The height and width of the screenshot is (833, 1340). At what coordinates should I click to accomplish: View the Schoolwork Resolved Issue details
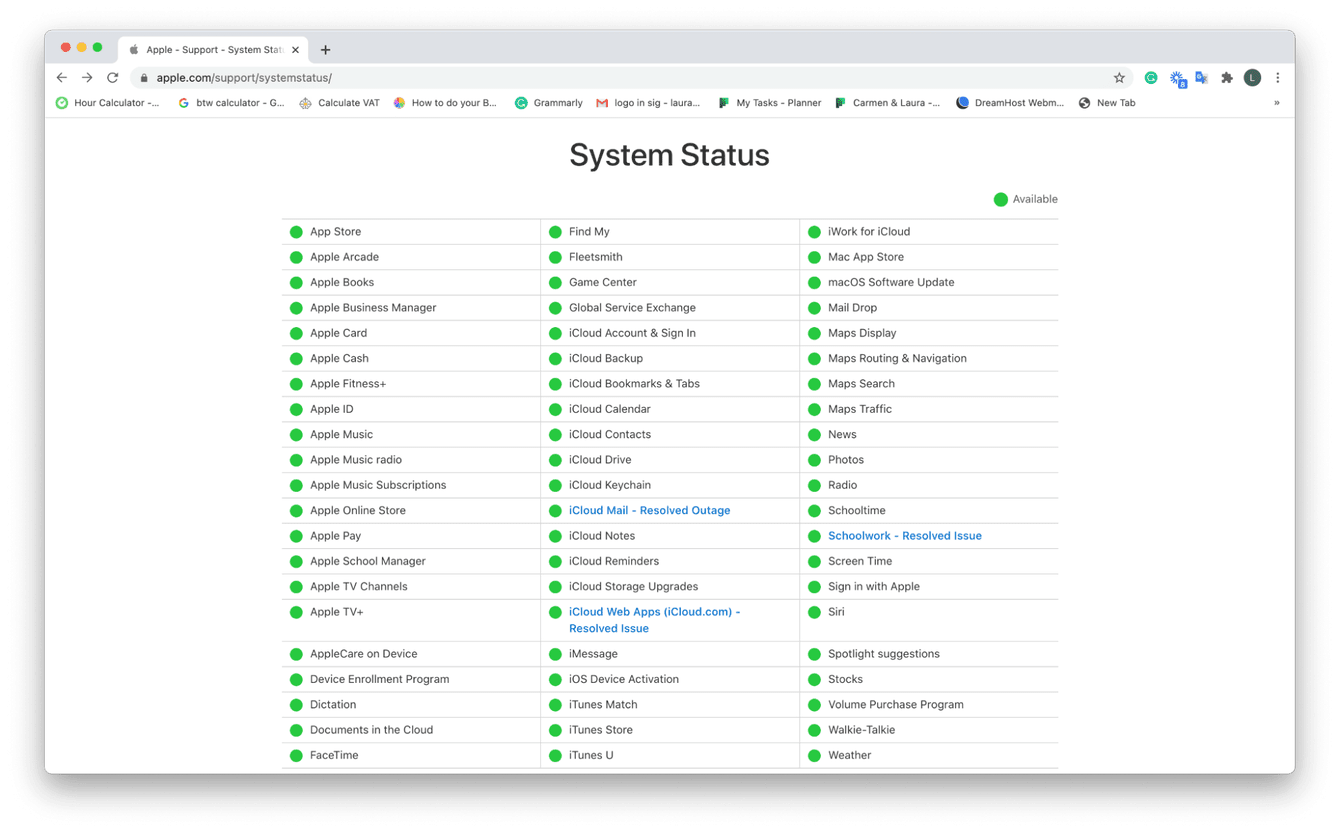(904, 535)
